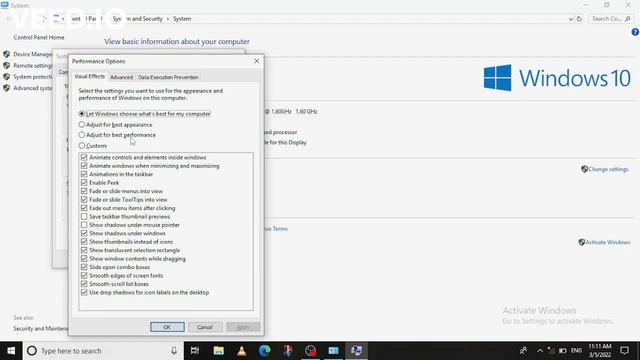Click the shield icon next to Remote settings

click(7, 65)
